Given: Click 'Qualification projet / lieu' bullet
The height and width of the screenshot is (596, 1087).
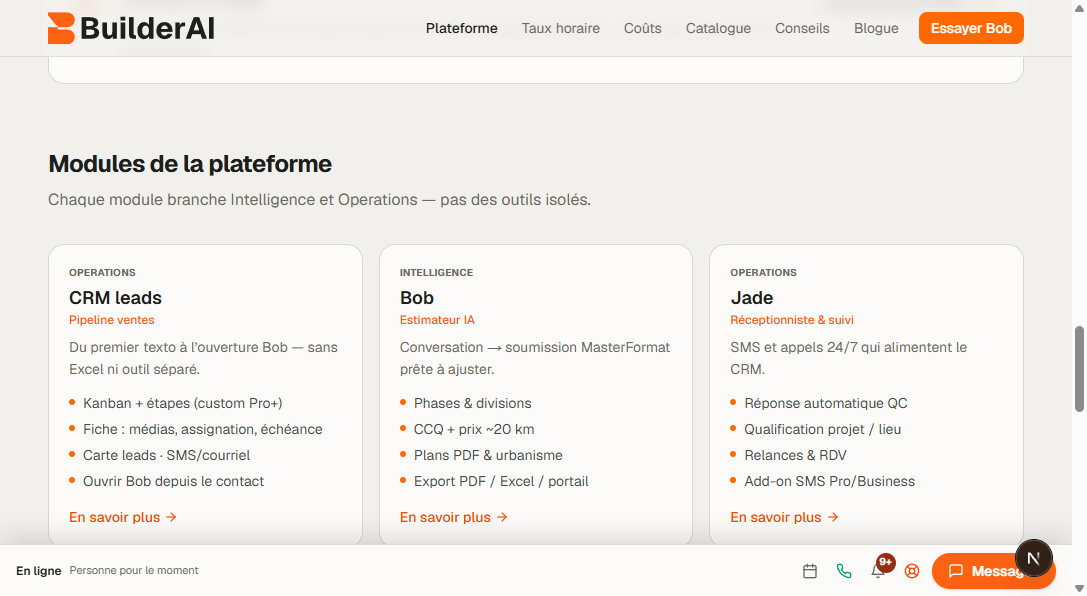Looking at the screenshot, I should [822, 430].
